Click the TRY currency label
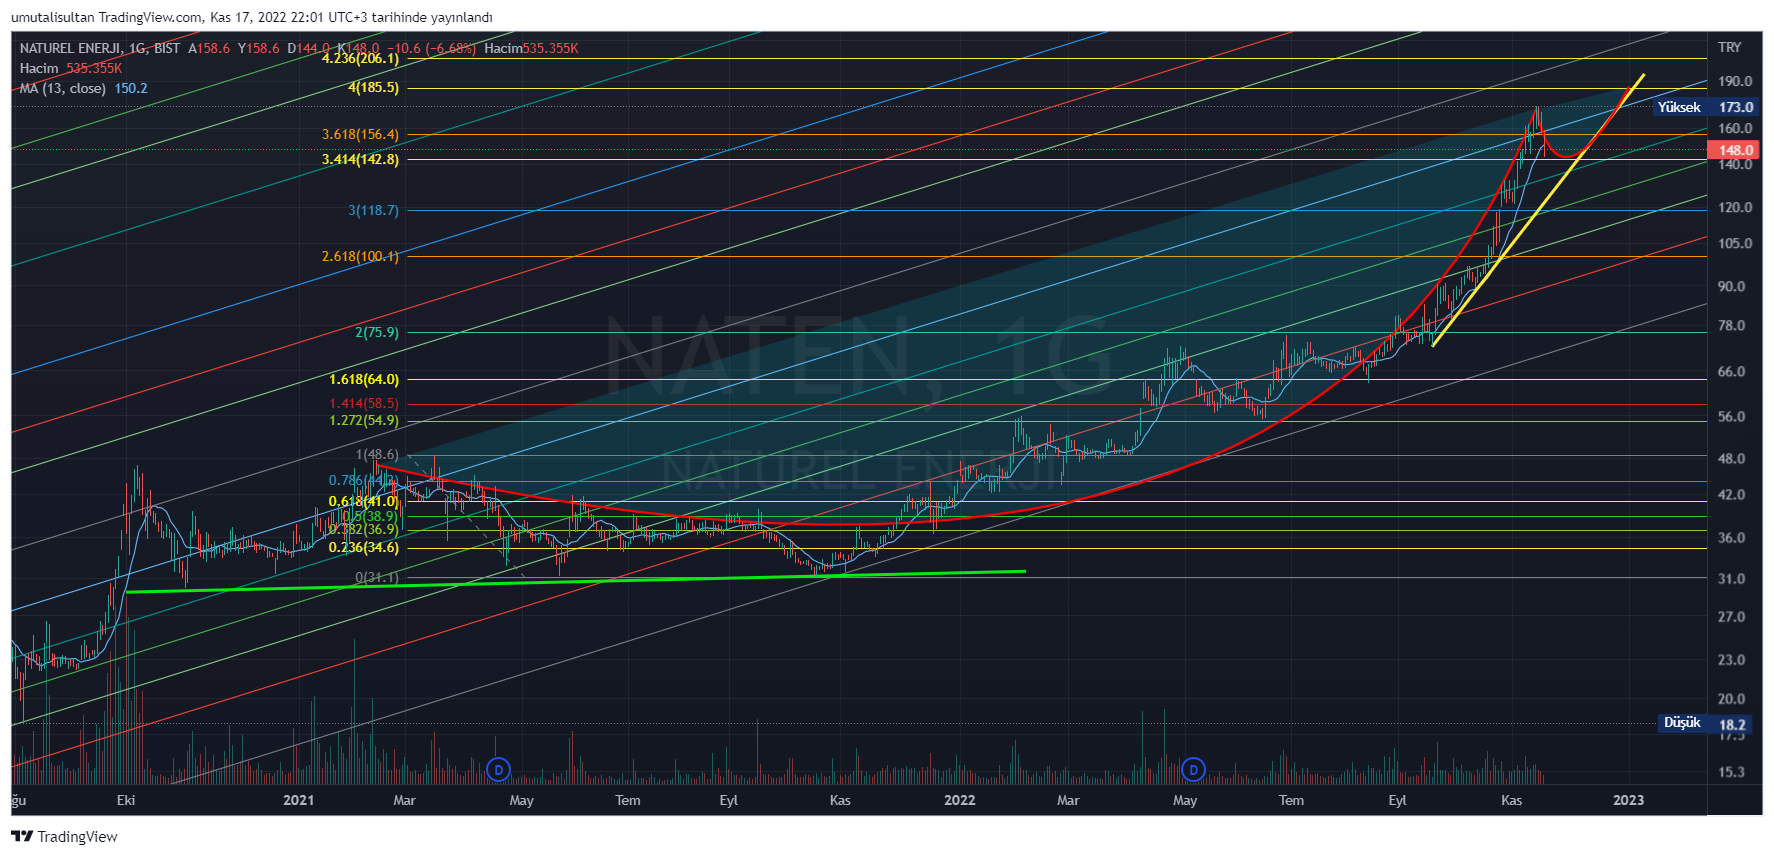The image size is (1774, 856). coord(1730,47)
